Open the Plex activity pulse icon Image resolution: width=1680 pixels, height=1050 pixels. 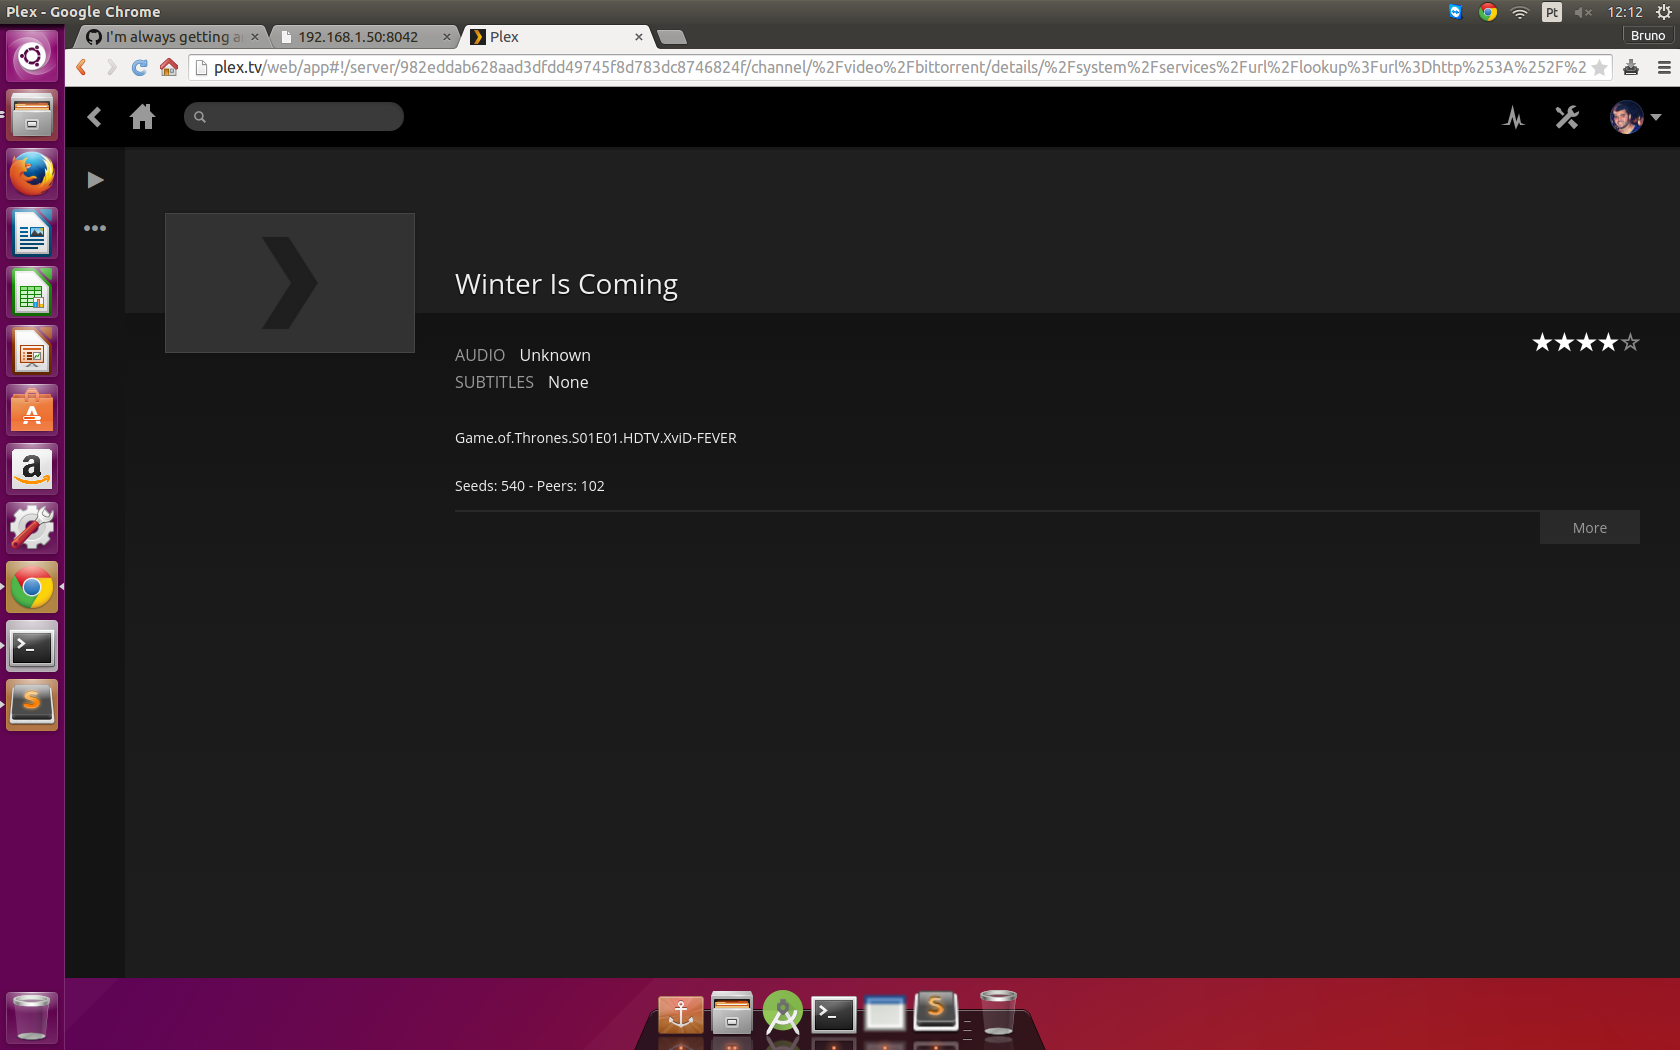(x=1513, y=117)
